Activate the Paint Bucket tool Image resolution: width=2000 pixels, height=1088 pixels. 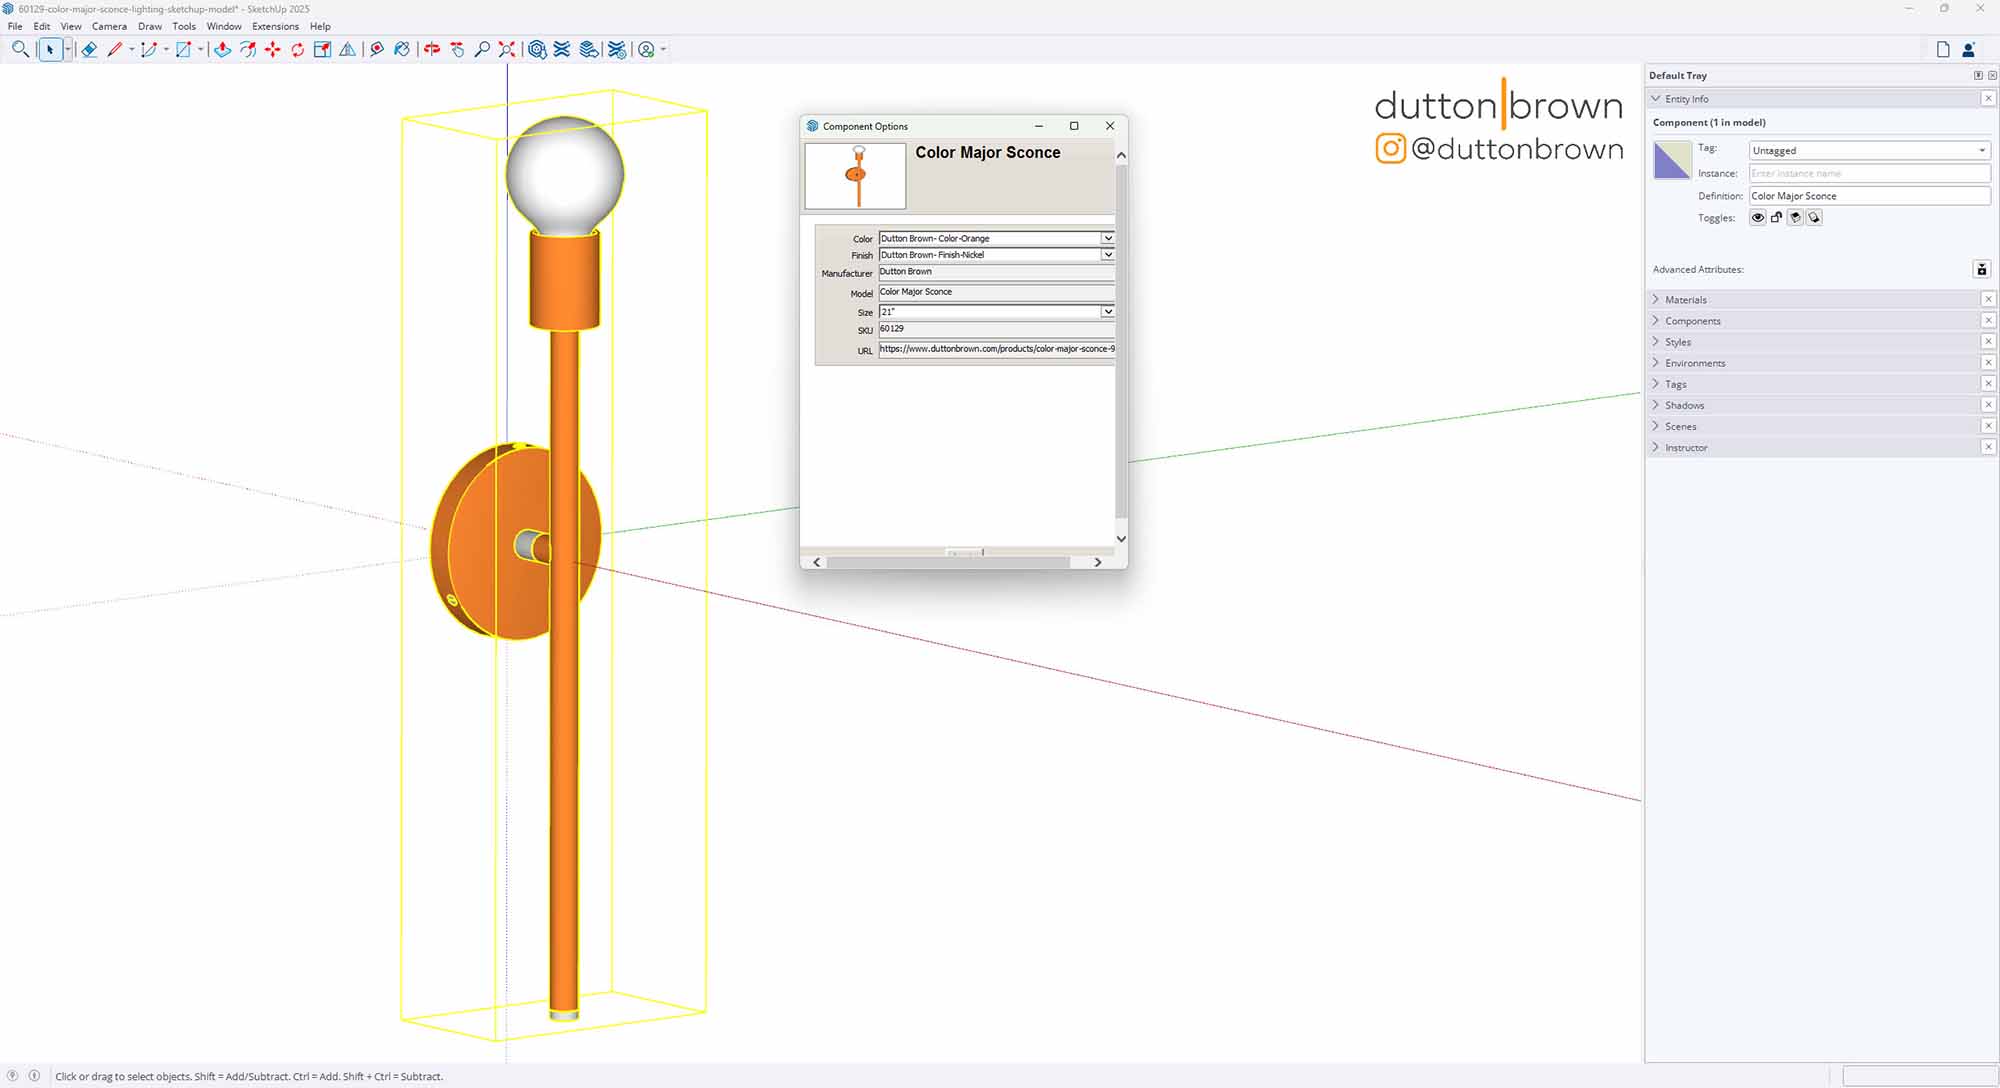coord(403,49)
